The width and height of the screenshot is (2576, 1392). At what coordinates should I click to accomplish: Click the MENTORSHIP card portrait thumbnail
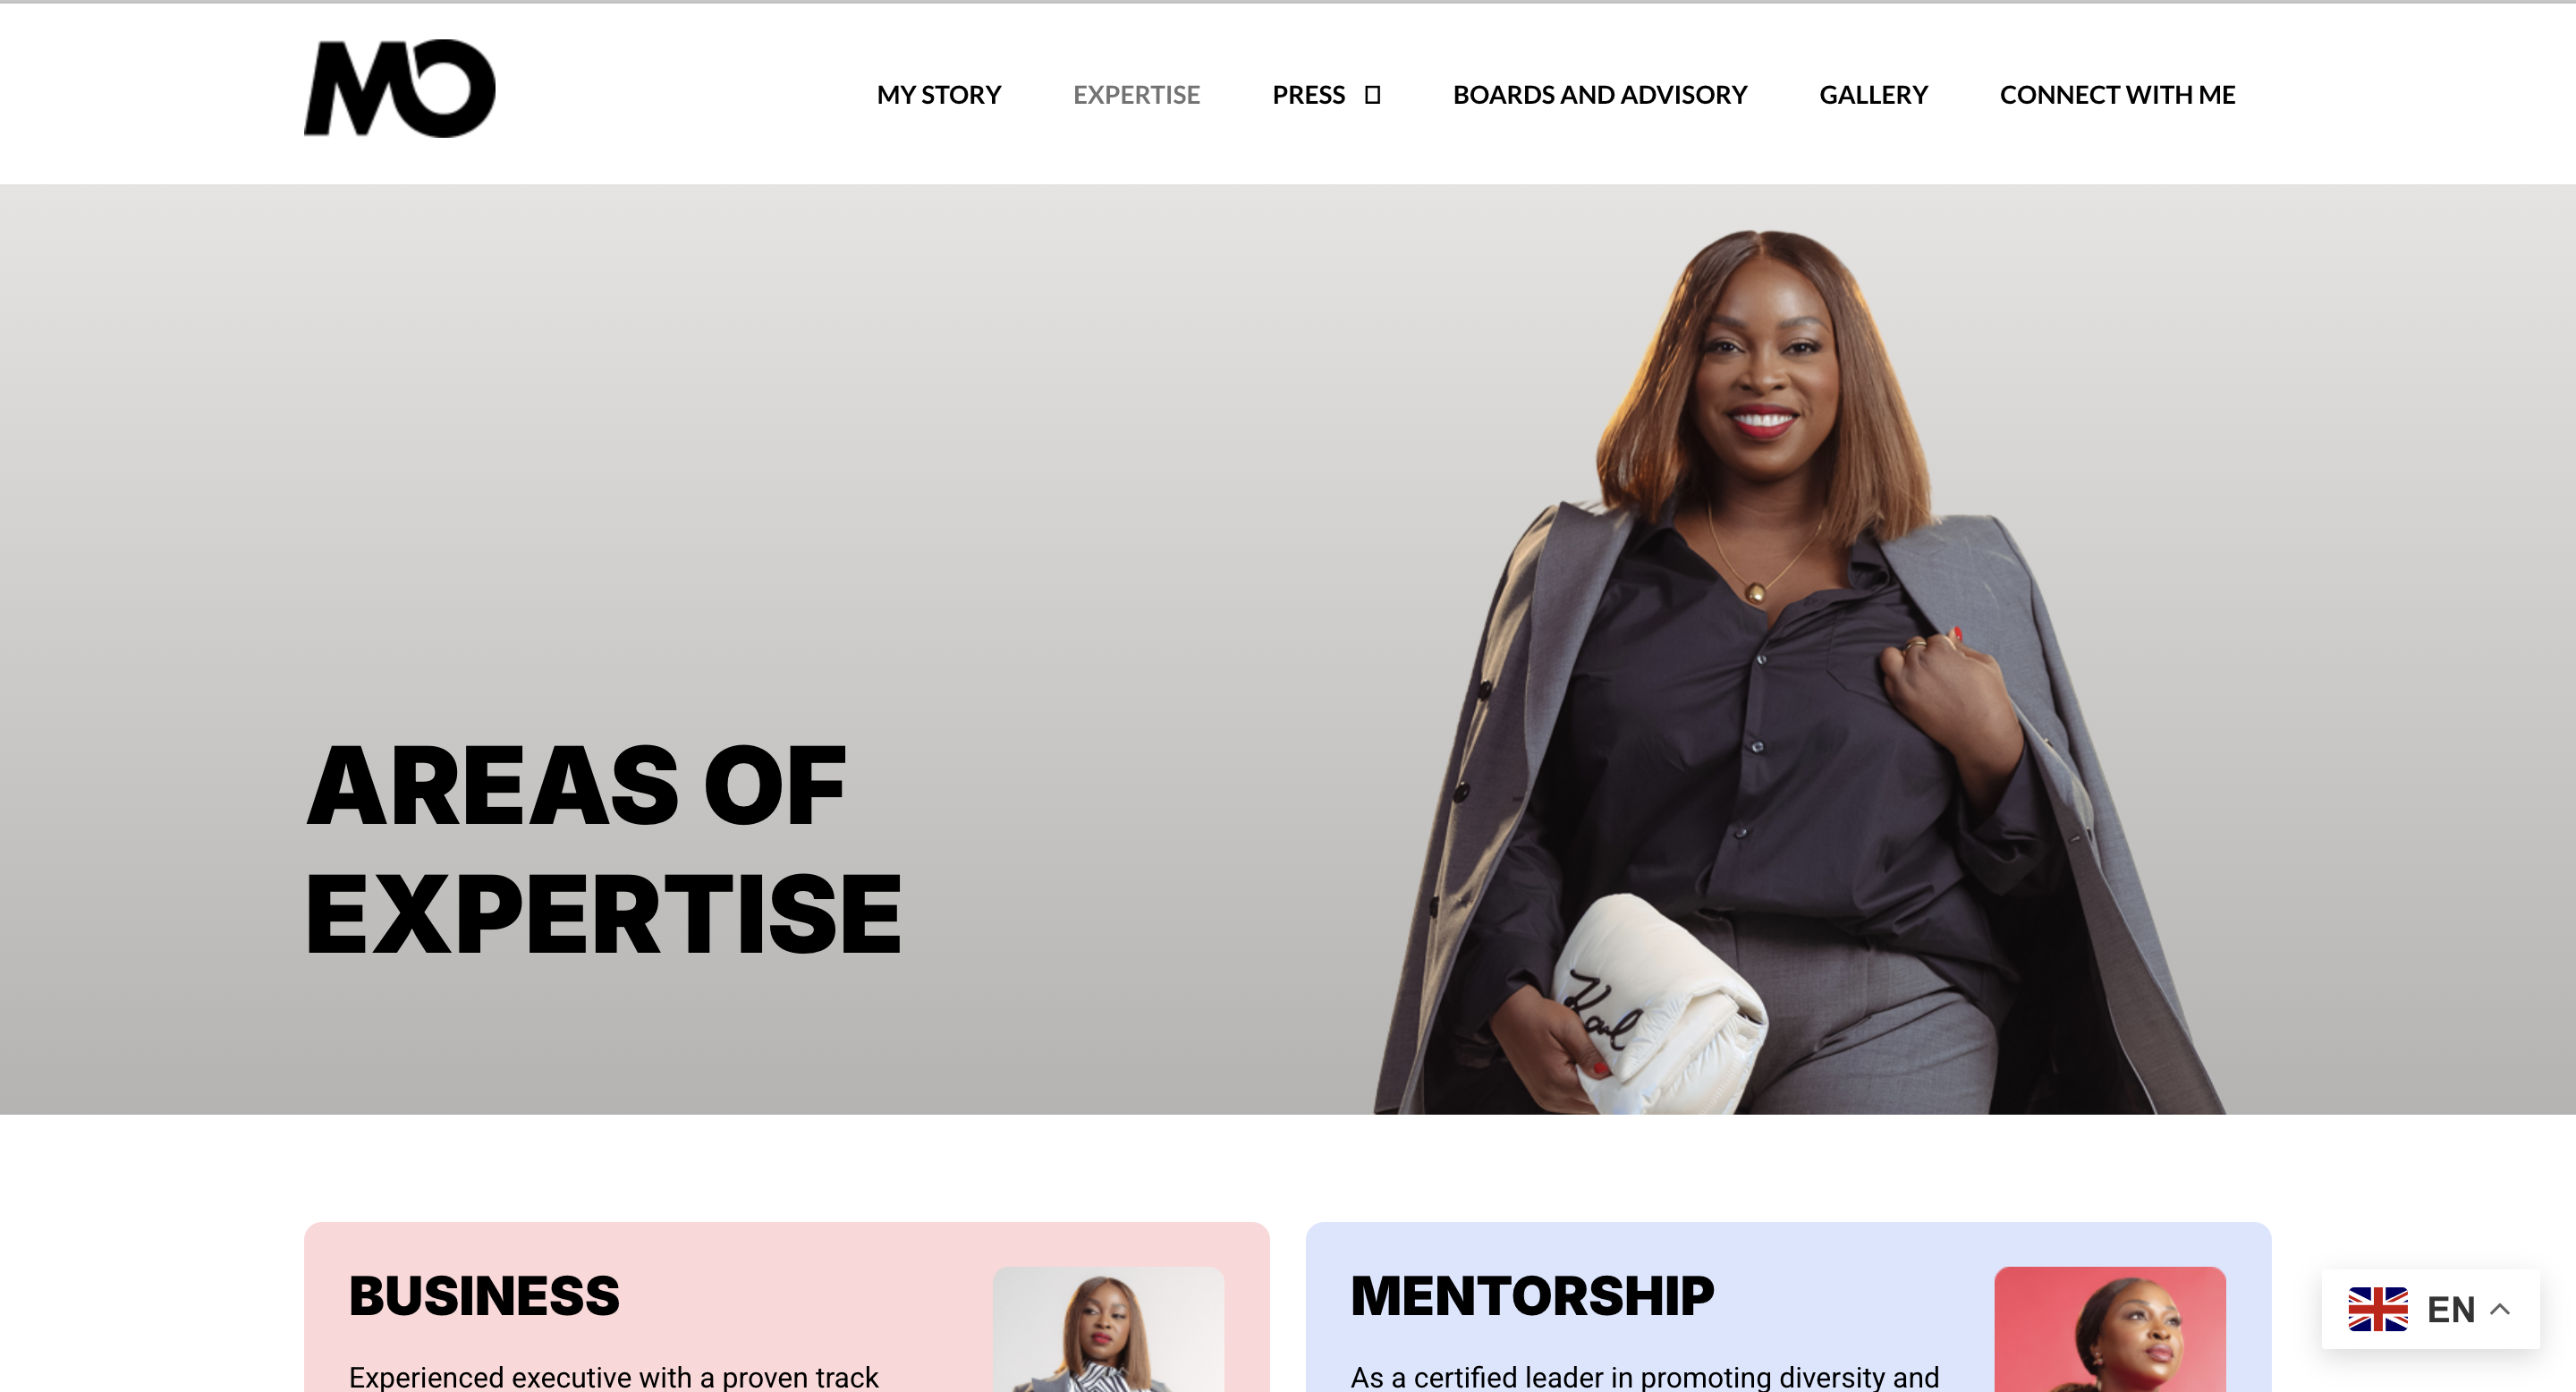pyautogui.click(x=2110, y=1330)
